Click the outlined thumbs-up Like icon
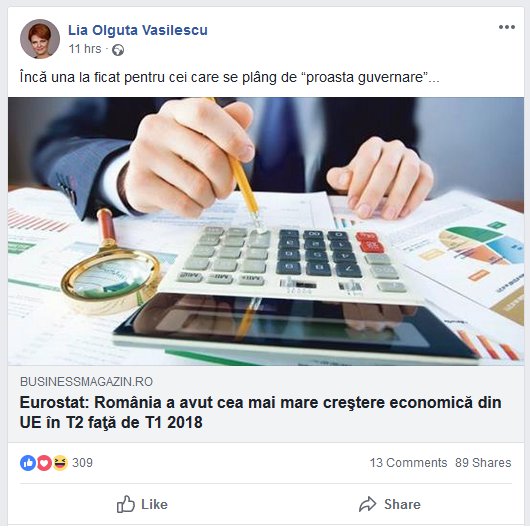This screenshot has height=531, width=530. pyautogui.click(x=126, y=504)
